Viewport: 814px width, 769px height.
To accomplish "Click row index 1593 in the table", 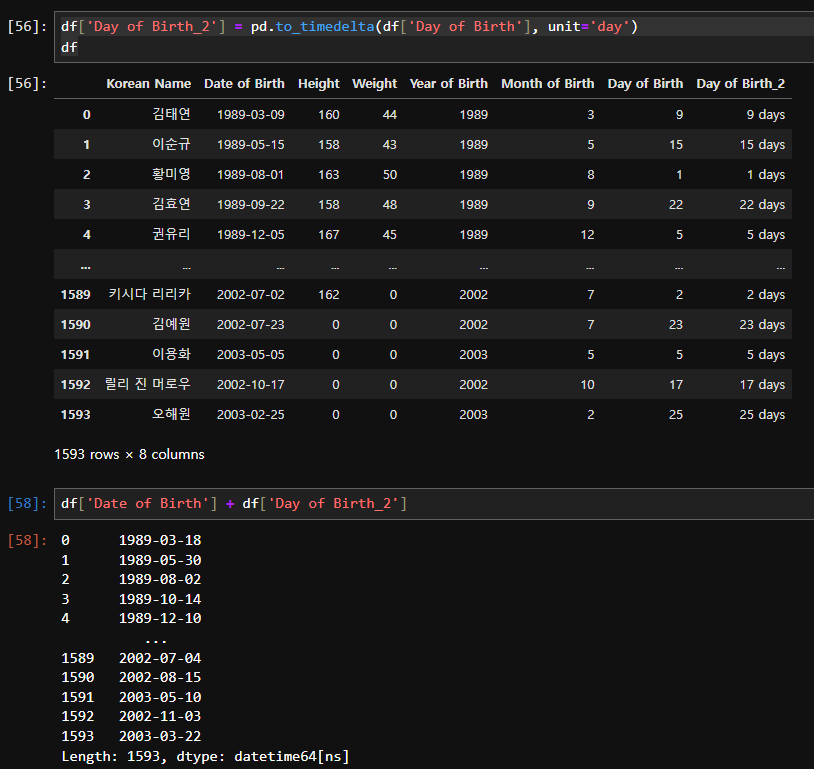I will pos(76,415).
